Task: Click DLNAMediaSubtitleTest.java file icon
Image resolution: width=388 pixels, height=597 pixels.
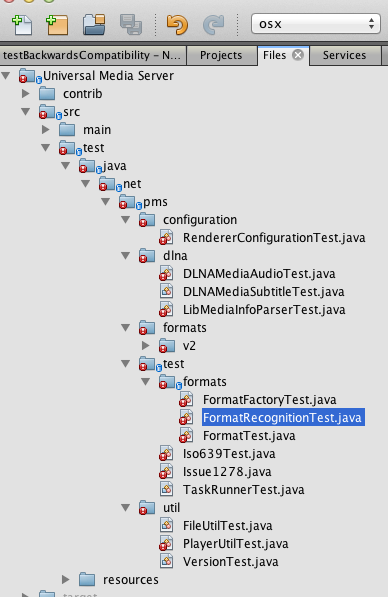Action: click(x=166, y=291)
